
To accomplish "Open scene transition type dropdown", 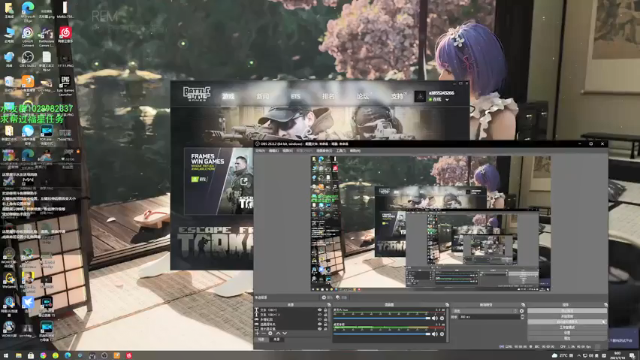I will coord(485,311).
